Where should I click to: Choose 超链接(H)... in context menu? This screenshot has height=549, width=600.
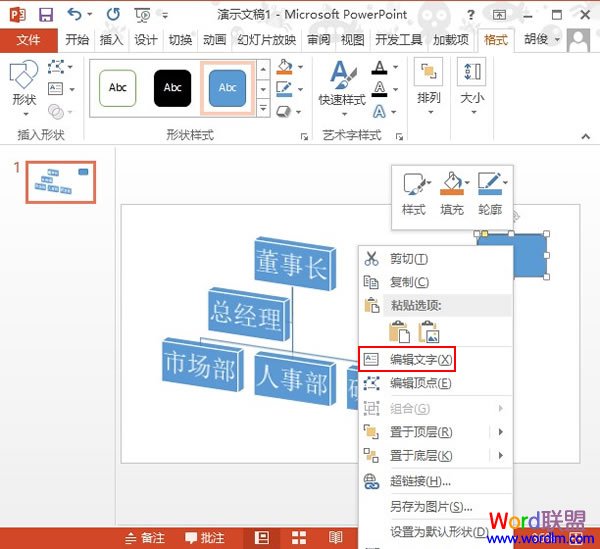[435, 482]
